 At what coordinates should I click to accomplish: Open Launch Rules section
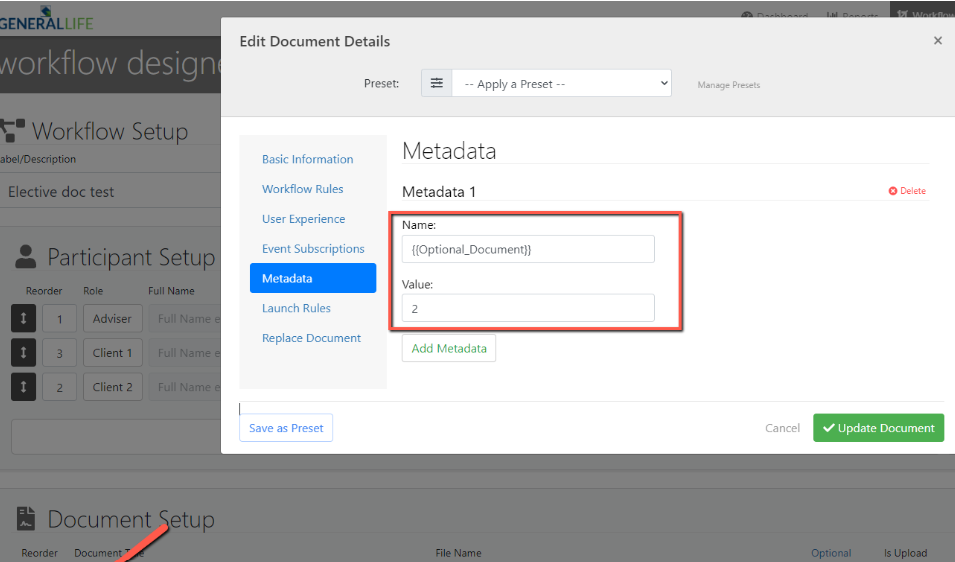click(x=296, y=308)
